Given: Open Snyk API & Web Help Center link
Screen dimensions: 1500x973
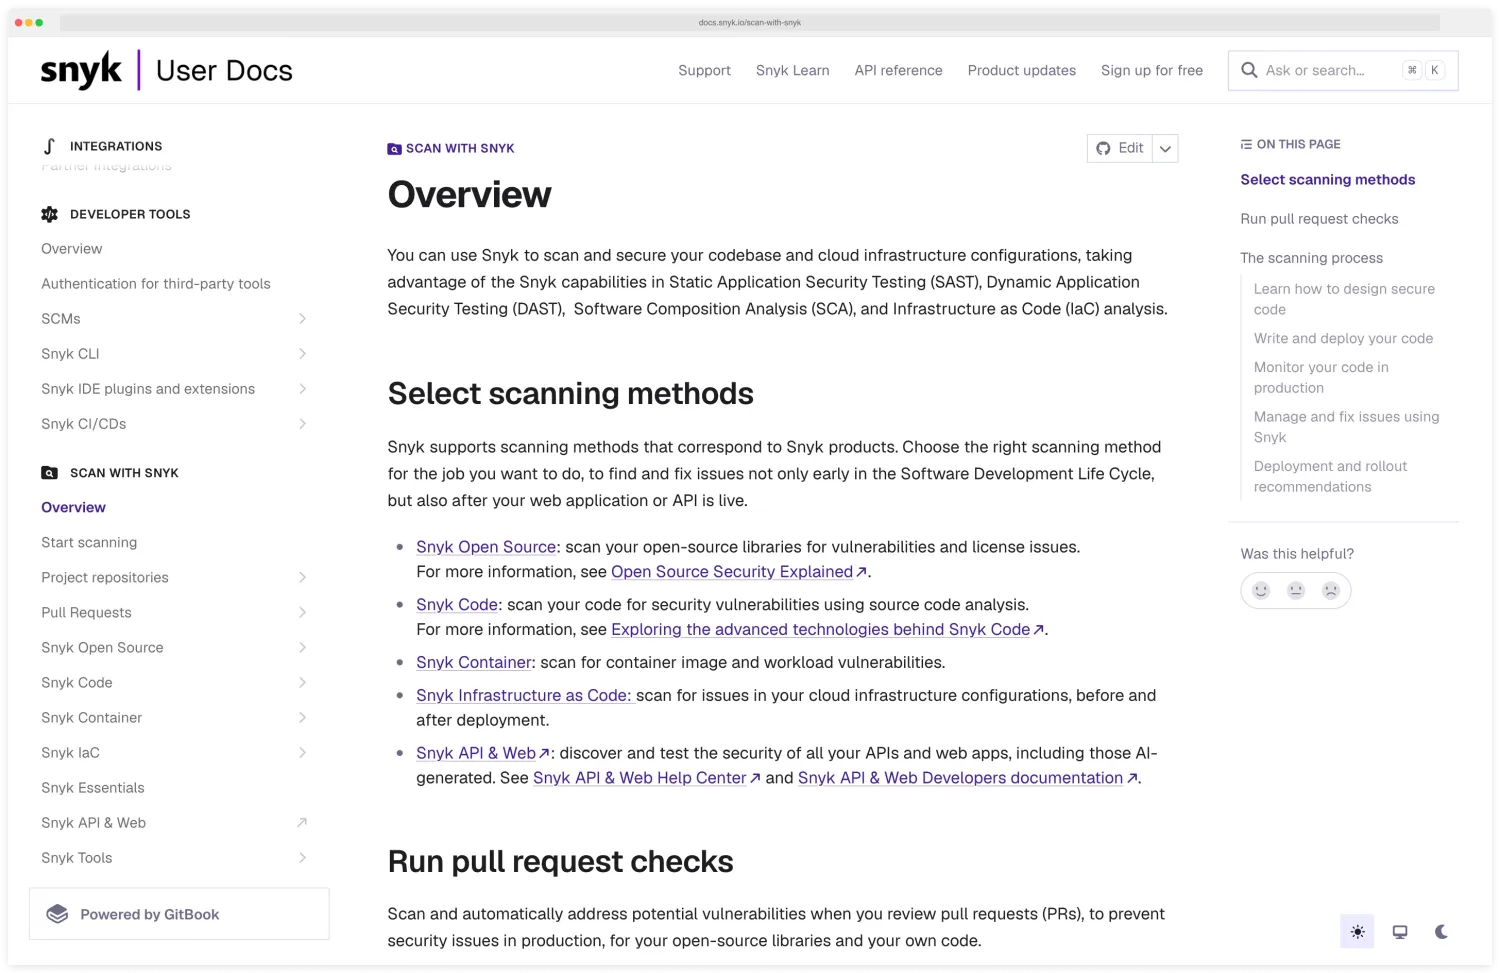Looking at the screenshot, I should (647, 778).
